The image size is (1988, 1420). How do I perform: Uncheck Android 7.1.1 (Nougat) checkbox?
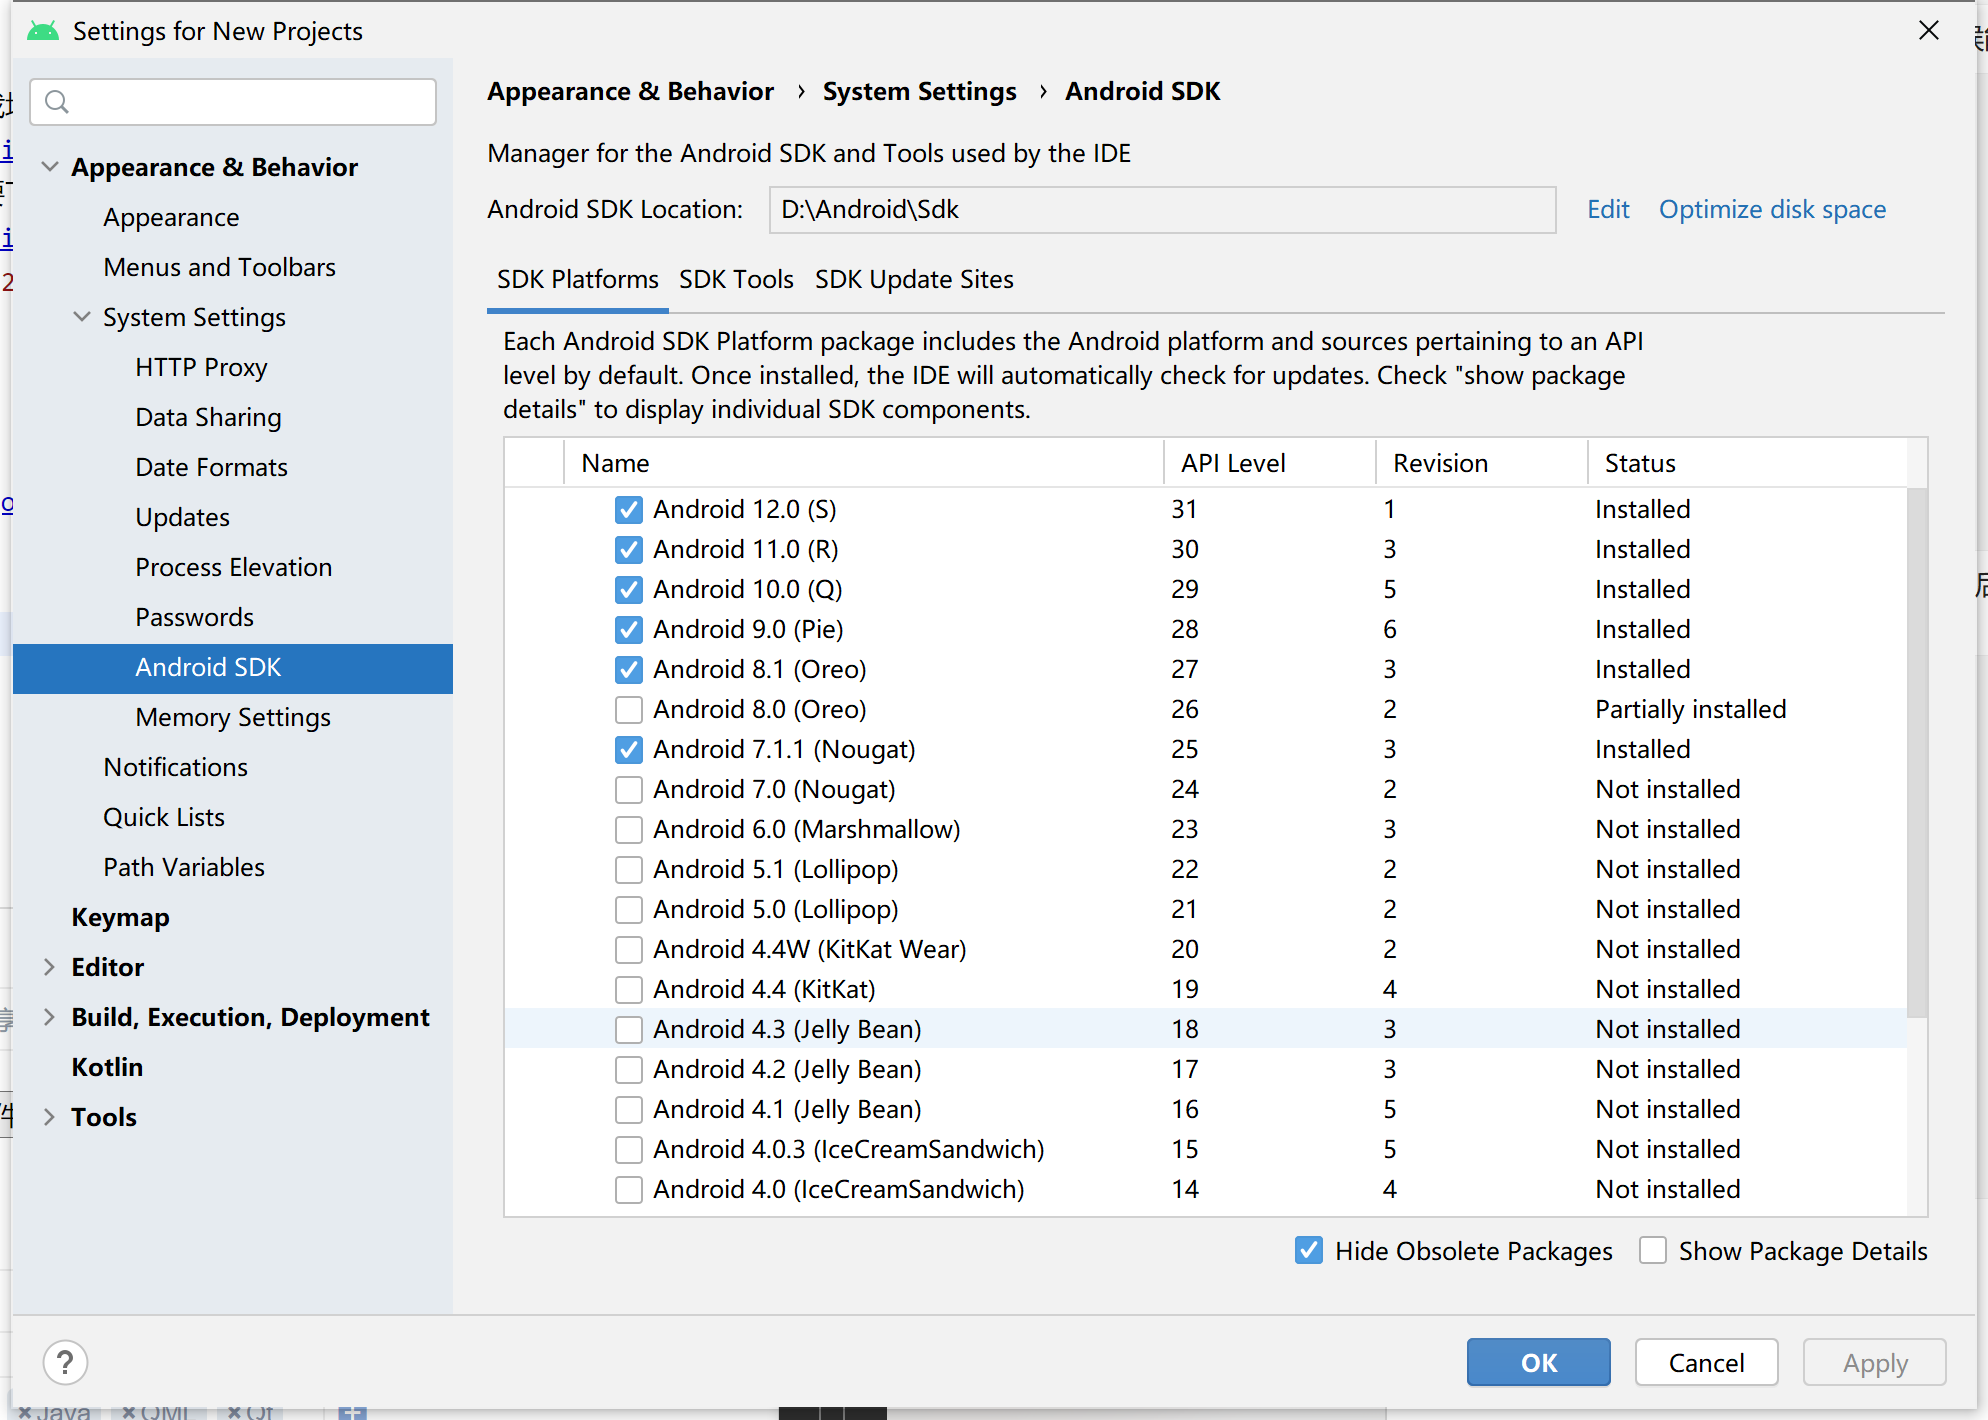point(628,750)
